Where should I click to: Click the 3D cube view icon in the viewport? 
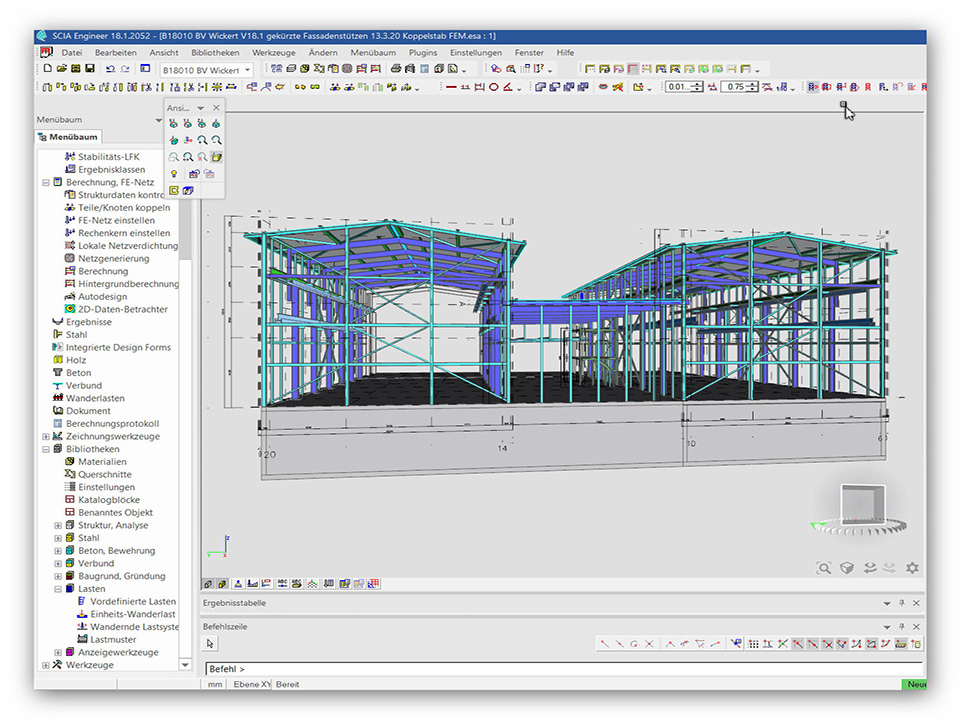coord(846,567)
